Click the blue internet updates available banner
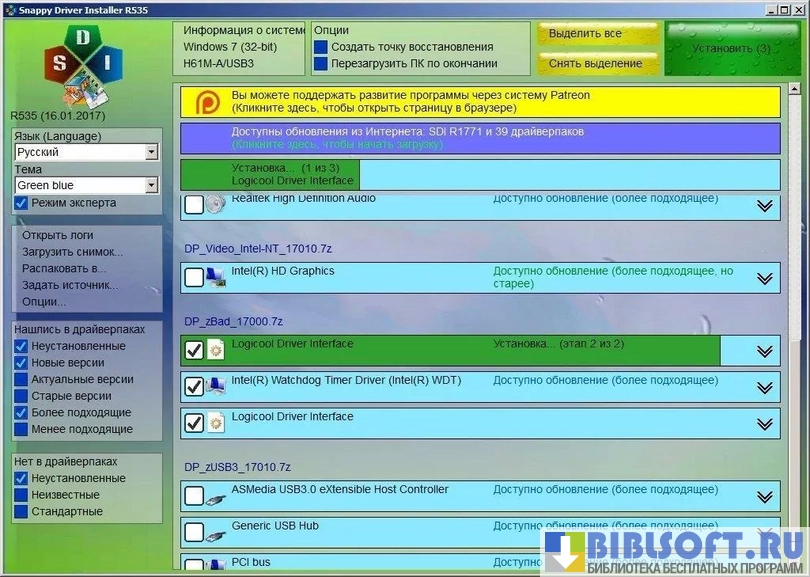The height and width of the screenshot is (577, 810). point(480,137)
